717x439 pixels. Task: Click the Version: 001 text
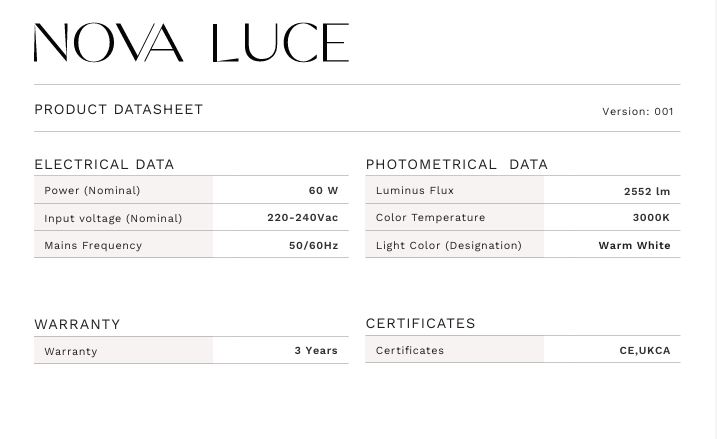pyautogui.click(x=637, y=112)
